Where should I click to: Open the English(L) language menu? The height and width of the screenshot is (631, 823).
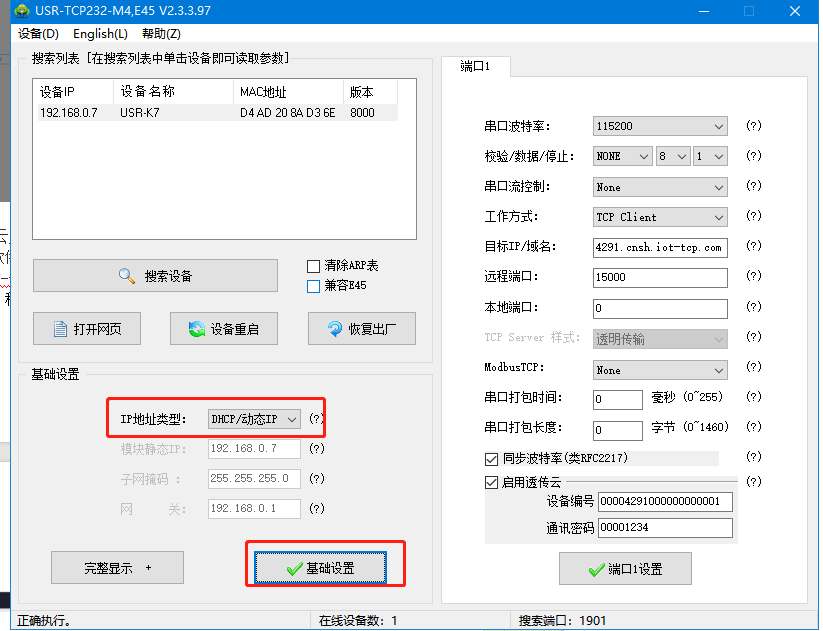[x=100, y=34]
